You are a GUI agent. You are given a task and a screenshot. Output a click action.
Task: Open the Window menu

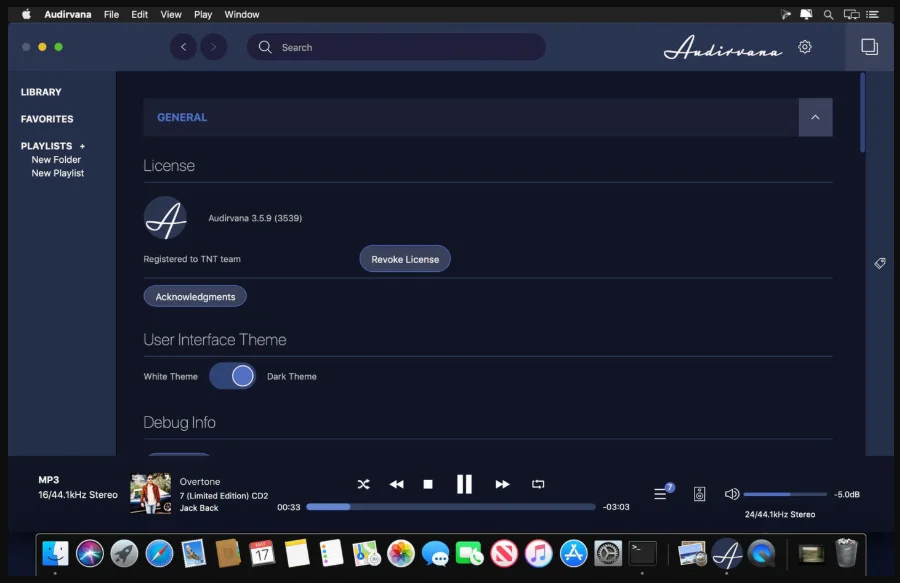click(242, 14)
